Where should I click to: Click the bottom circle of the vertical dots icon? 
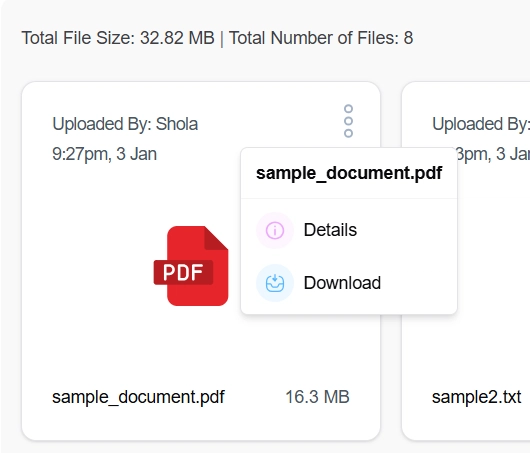(348, 133)
